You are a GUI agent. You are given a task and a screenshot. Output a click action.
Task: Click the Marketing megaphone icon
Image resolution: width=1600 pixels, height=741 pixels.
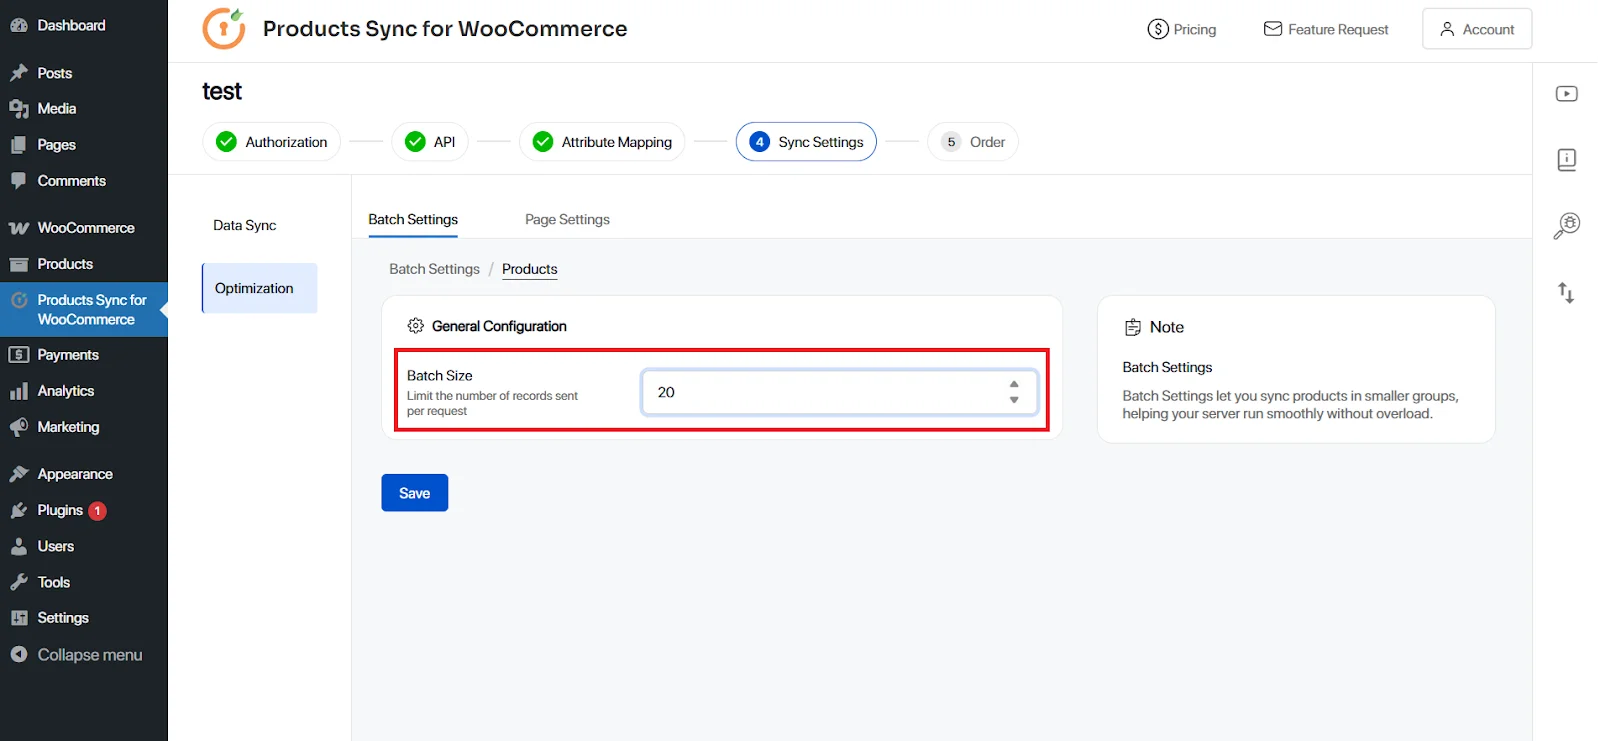(18, 427)
